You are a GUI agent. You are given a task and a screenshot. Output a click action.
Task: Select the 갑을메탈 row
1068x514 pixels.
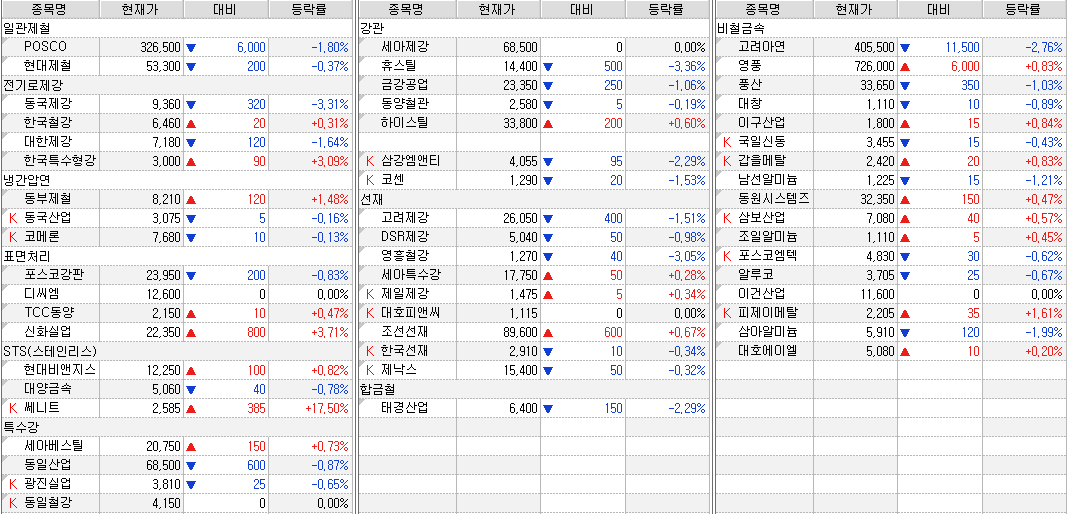(761, 161)
